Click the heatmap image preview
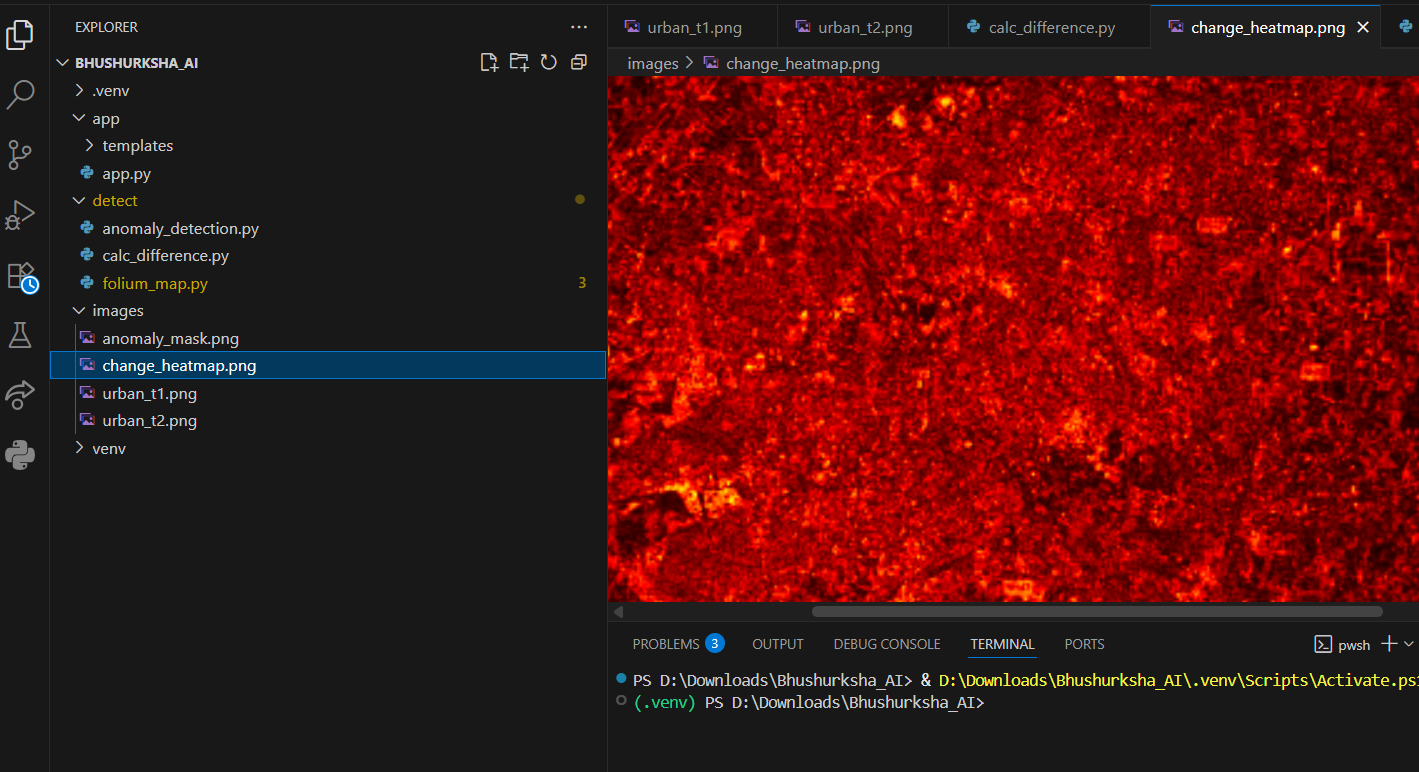Image resolution: width=1419 pixels, height=772 pixels. point(1013,339)
